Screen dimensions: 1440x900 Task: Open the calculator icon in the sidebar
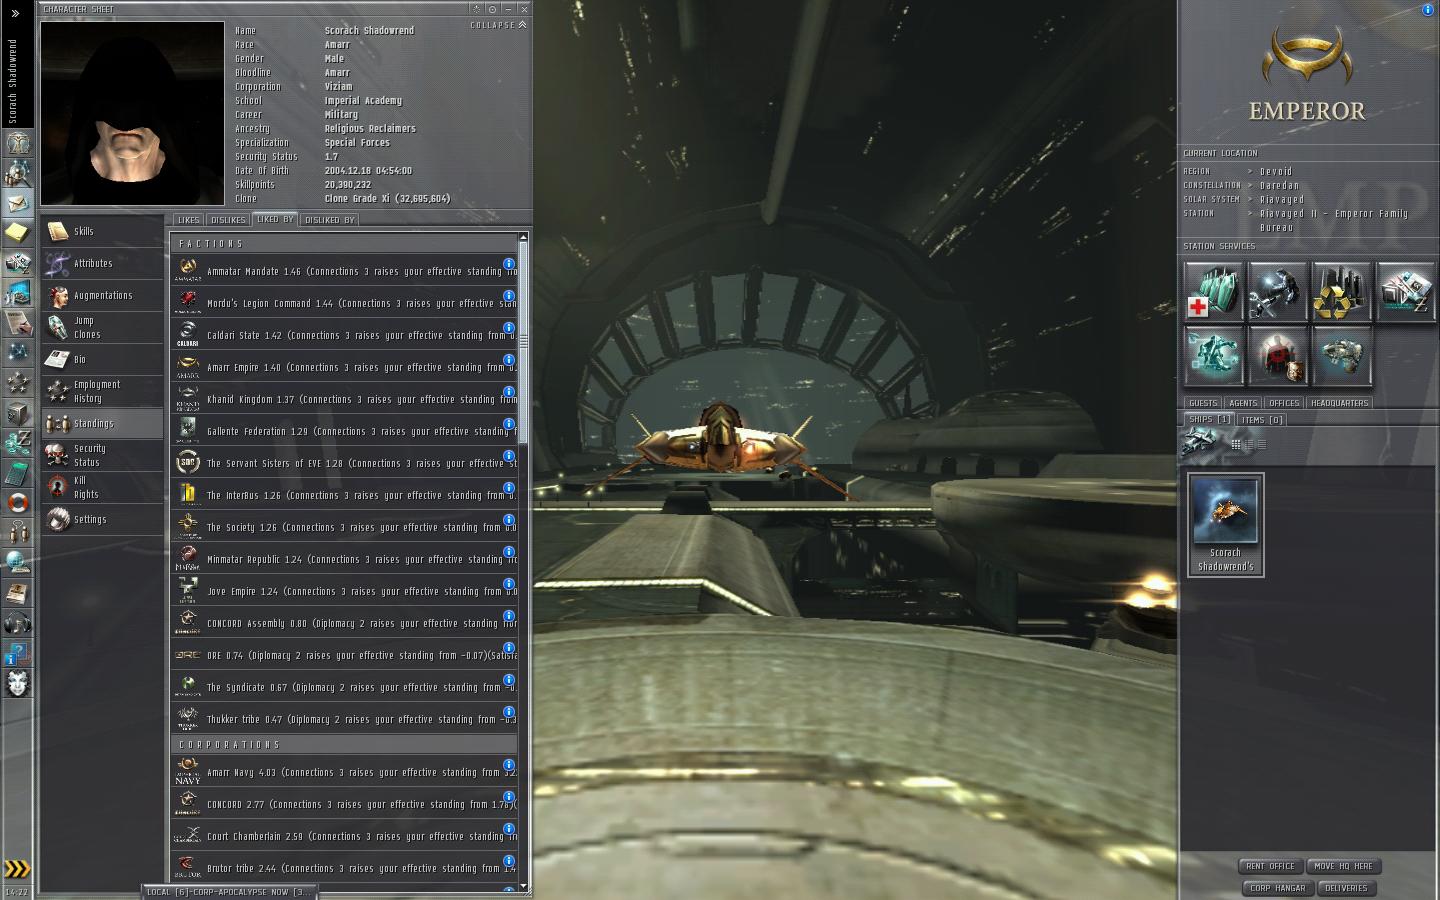[x=18, y=473]
